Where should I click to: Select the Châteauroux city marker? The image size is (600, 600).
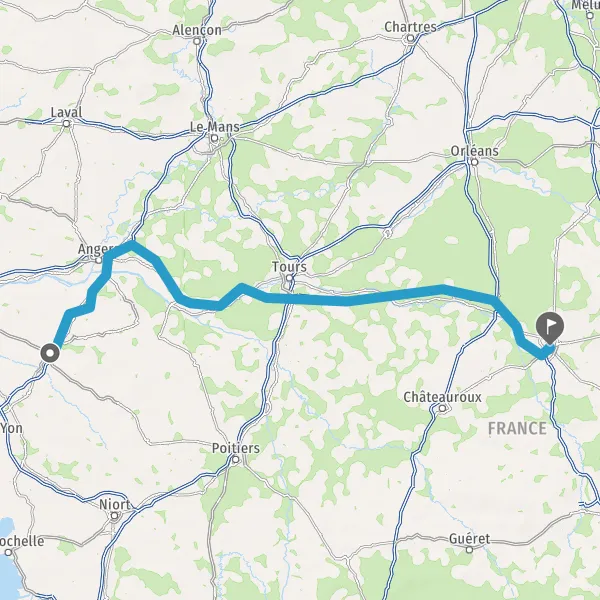442,408
